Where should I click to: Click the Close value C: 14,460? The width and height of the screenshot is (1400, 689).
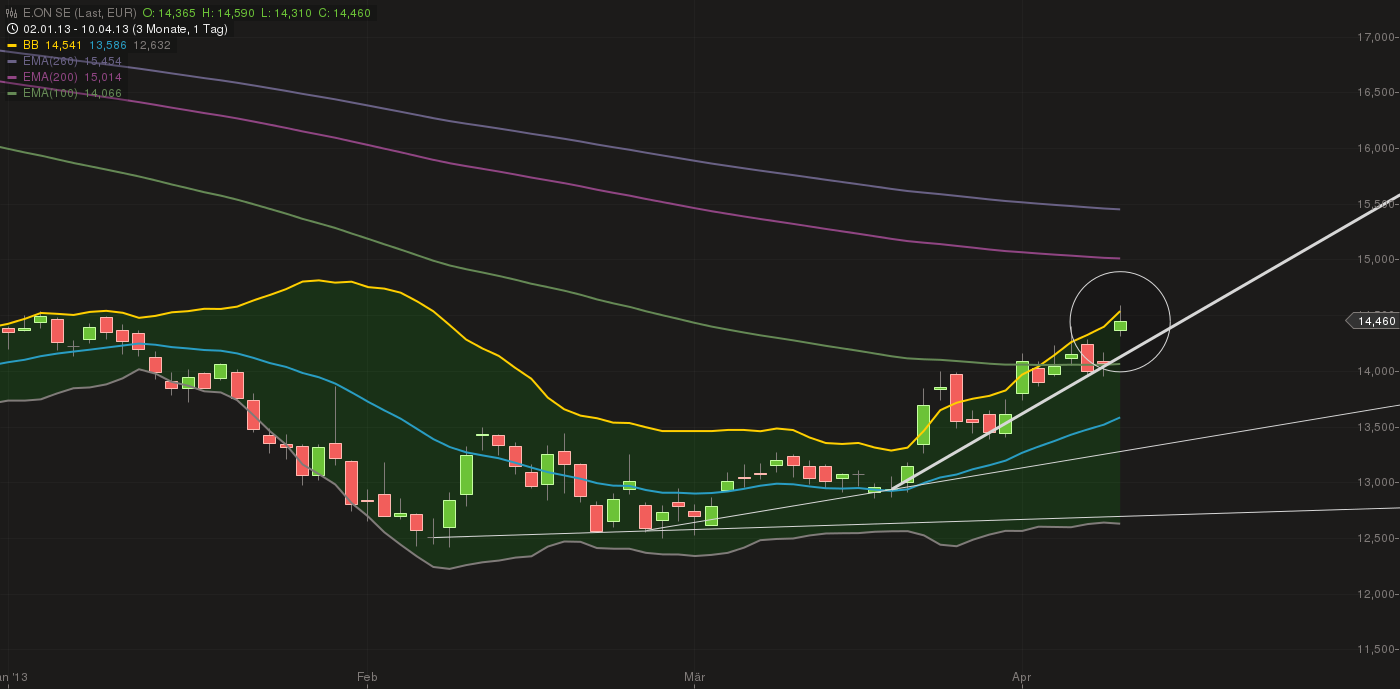click(x=346, y=13)
